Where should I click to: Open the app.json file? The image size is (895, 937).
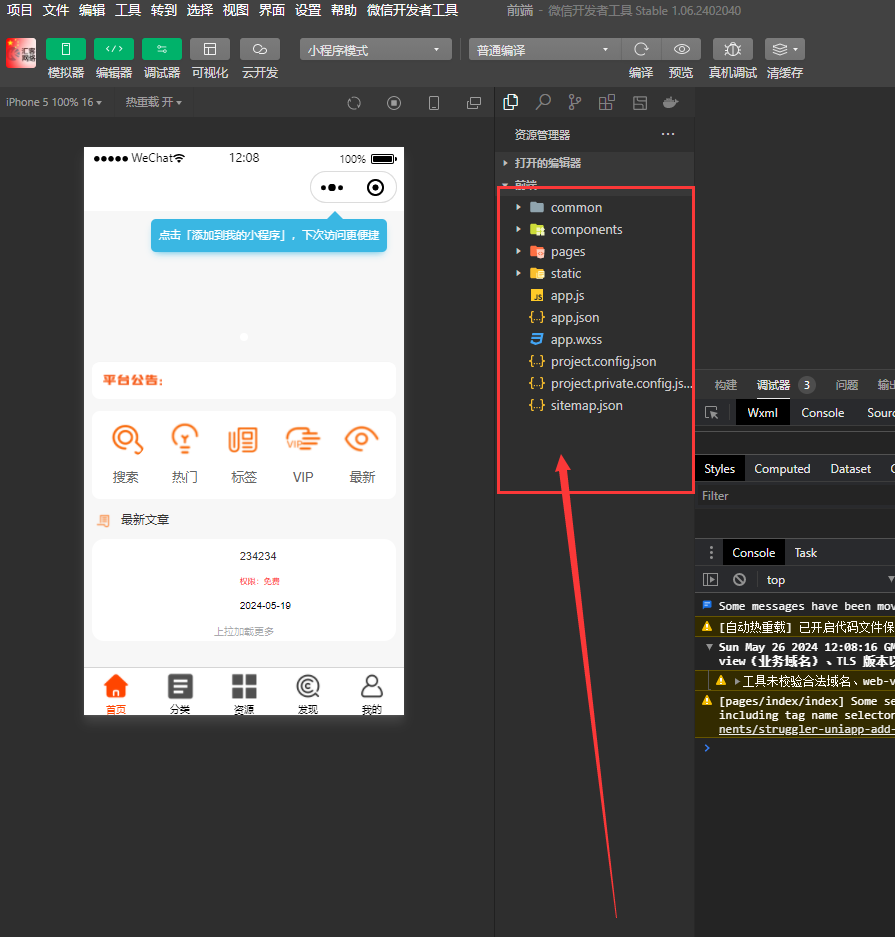594,317
